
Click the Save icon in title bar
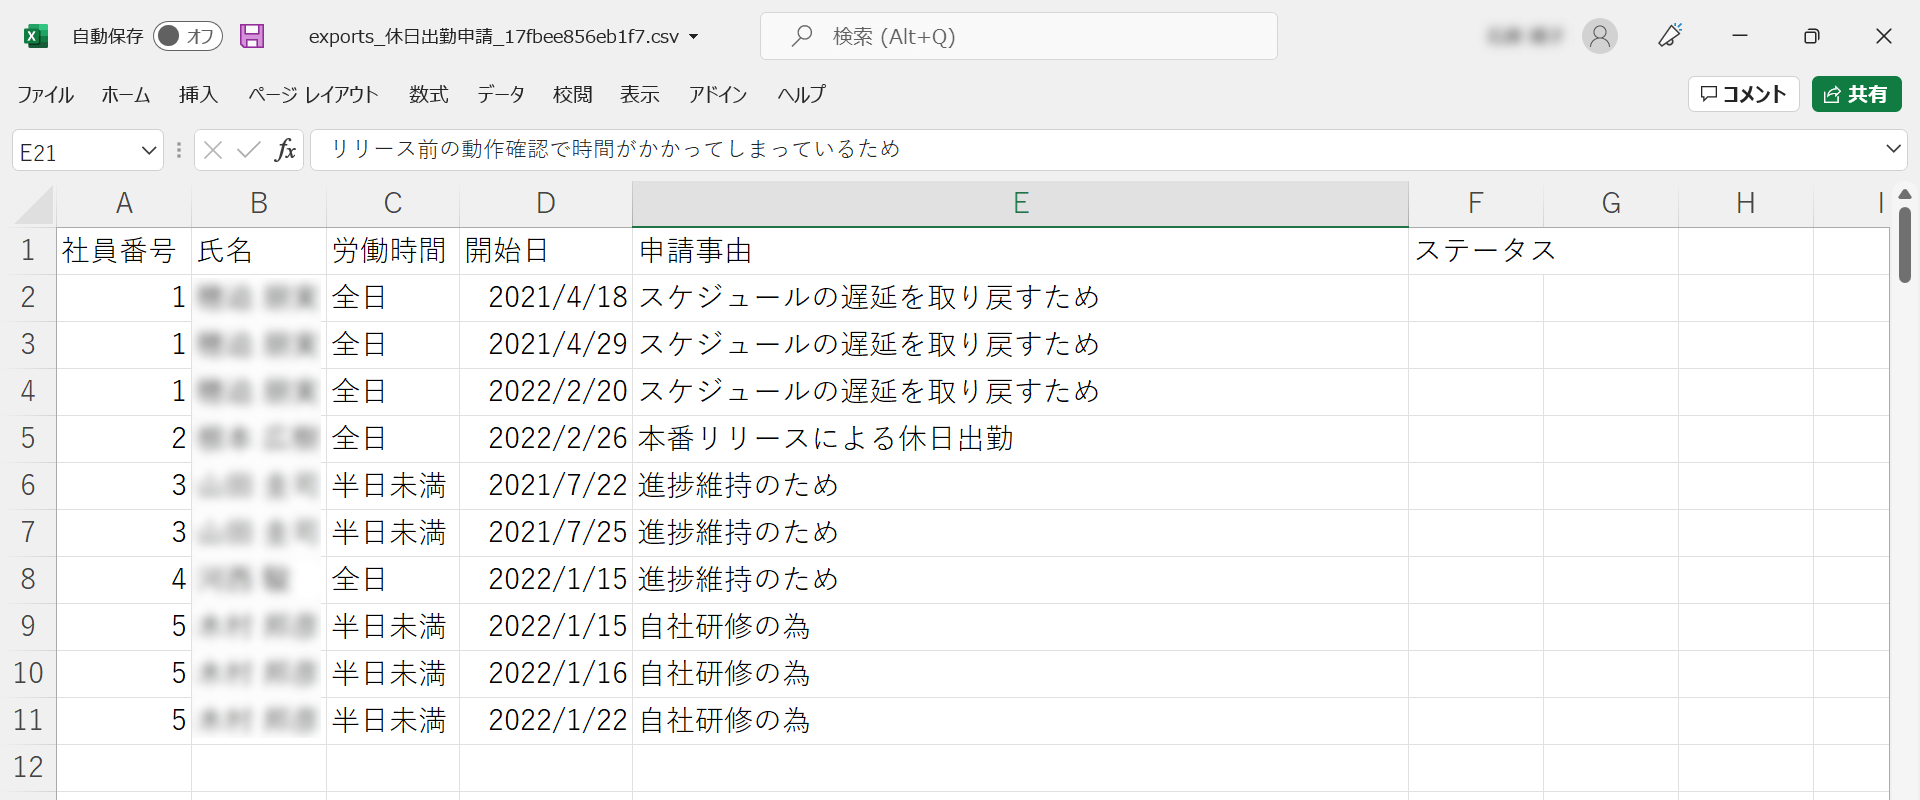pos(252,37)
